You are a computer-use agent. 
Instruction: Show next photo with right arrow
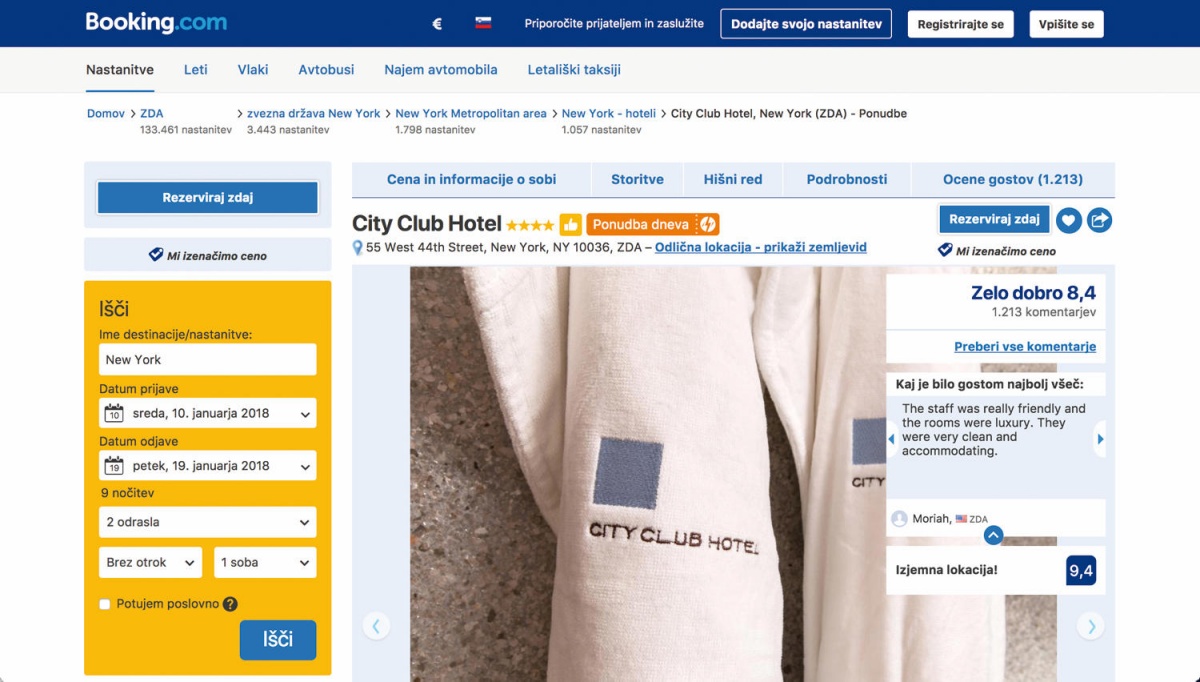click(1091, 627)
